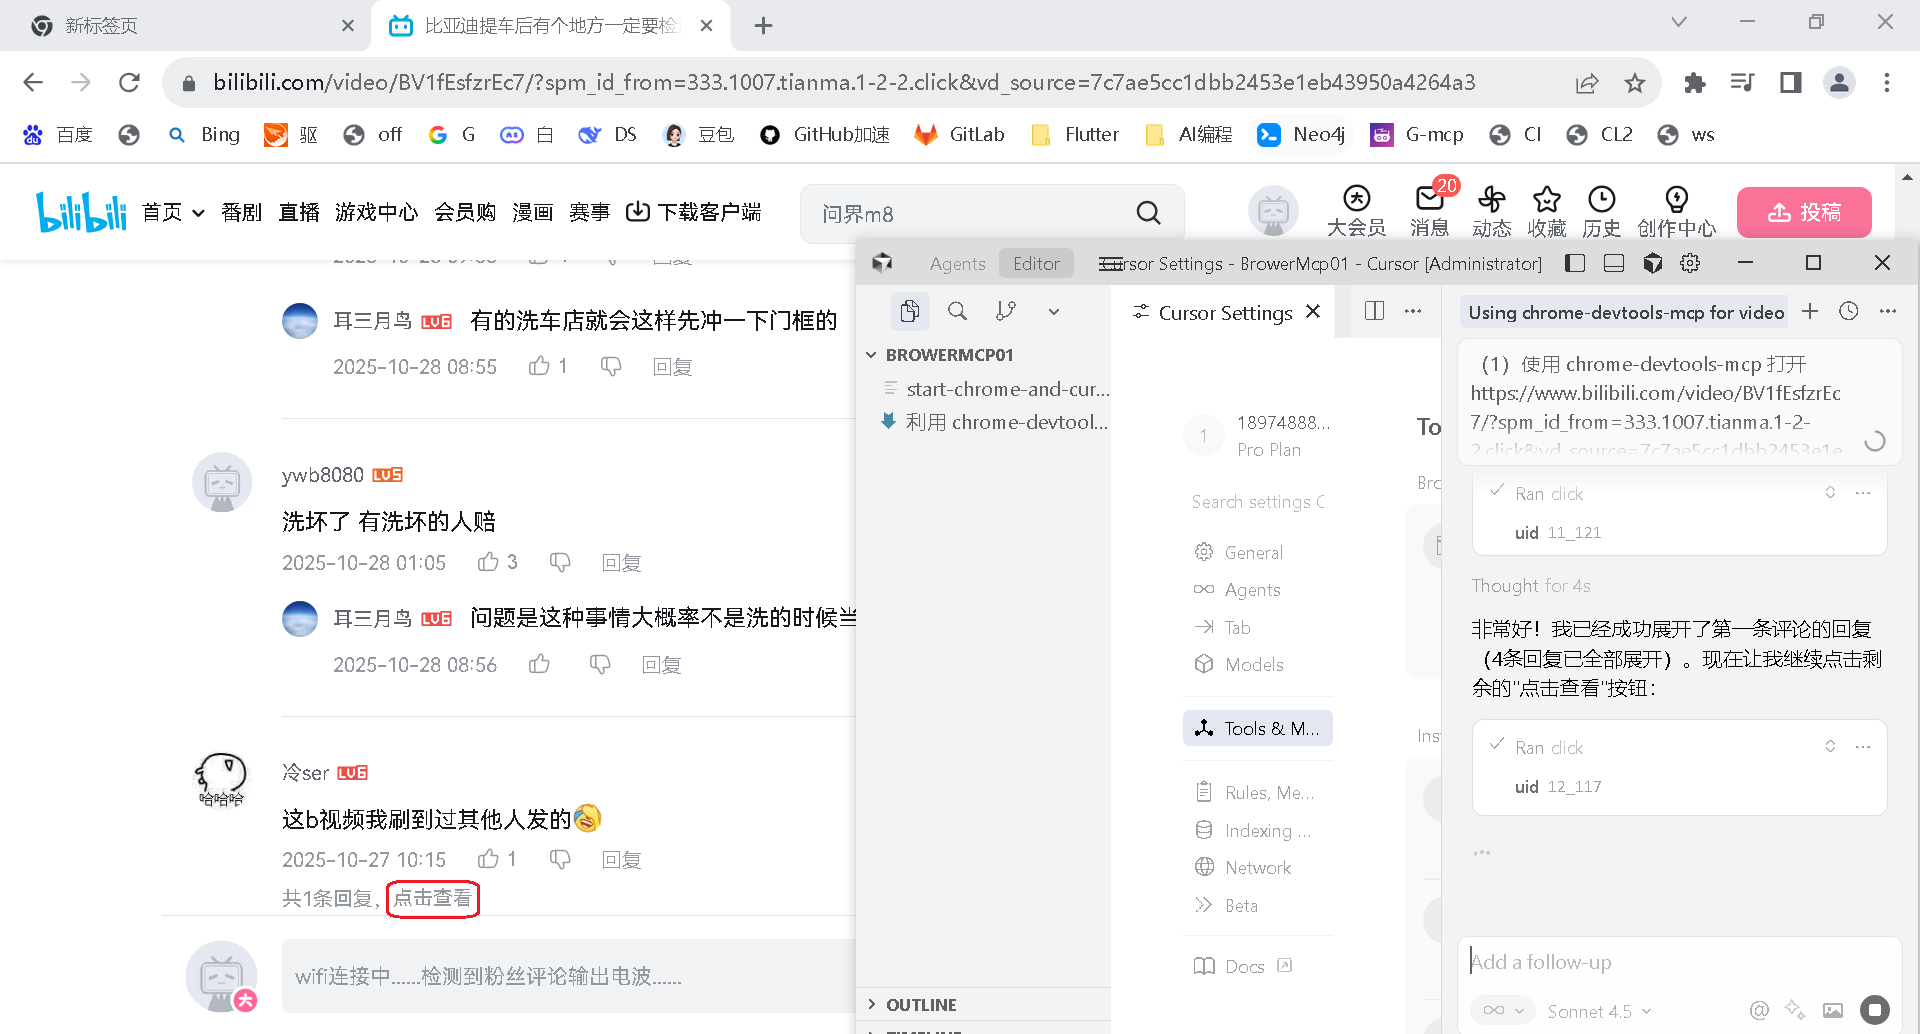Viewport: 1920px width, 1034px height.
Task: Open chat tab 'Using chrome-devtools-mcp for video'
Action: (x=1626, y=312)
